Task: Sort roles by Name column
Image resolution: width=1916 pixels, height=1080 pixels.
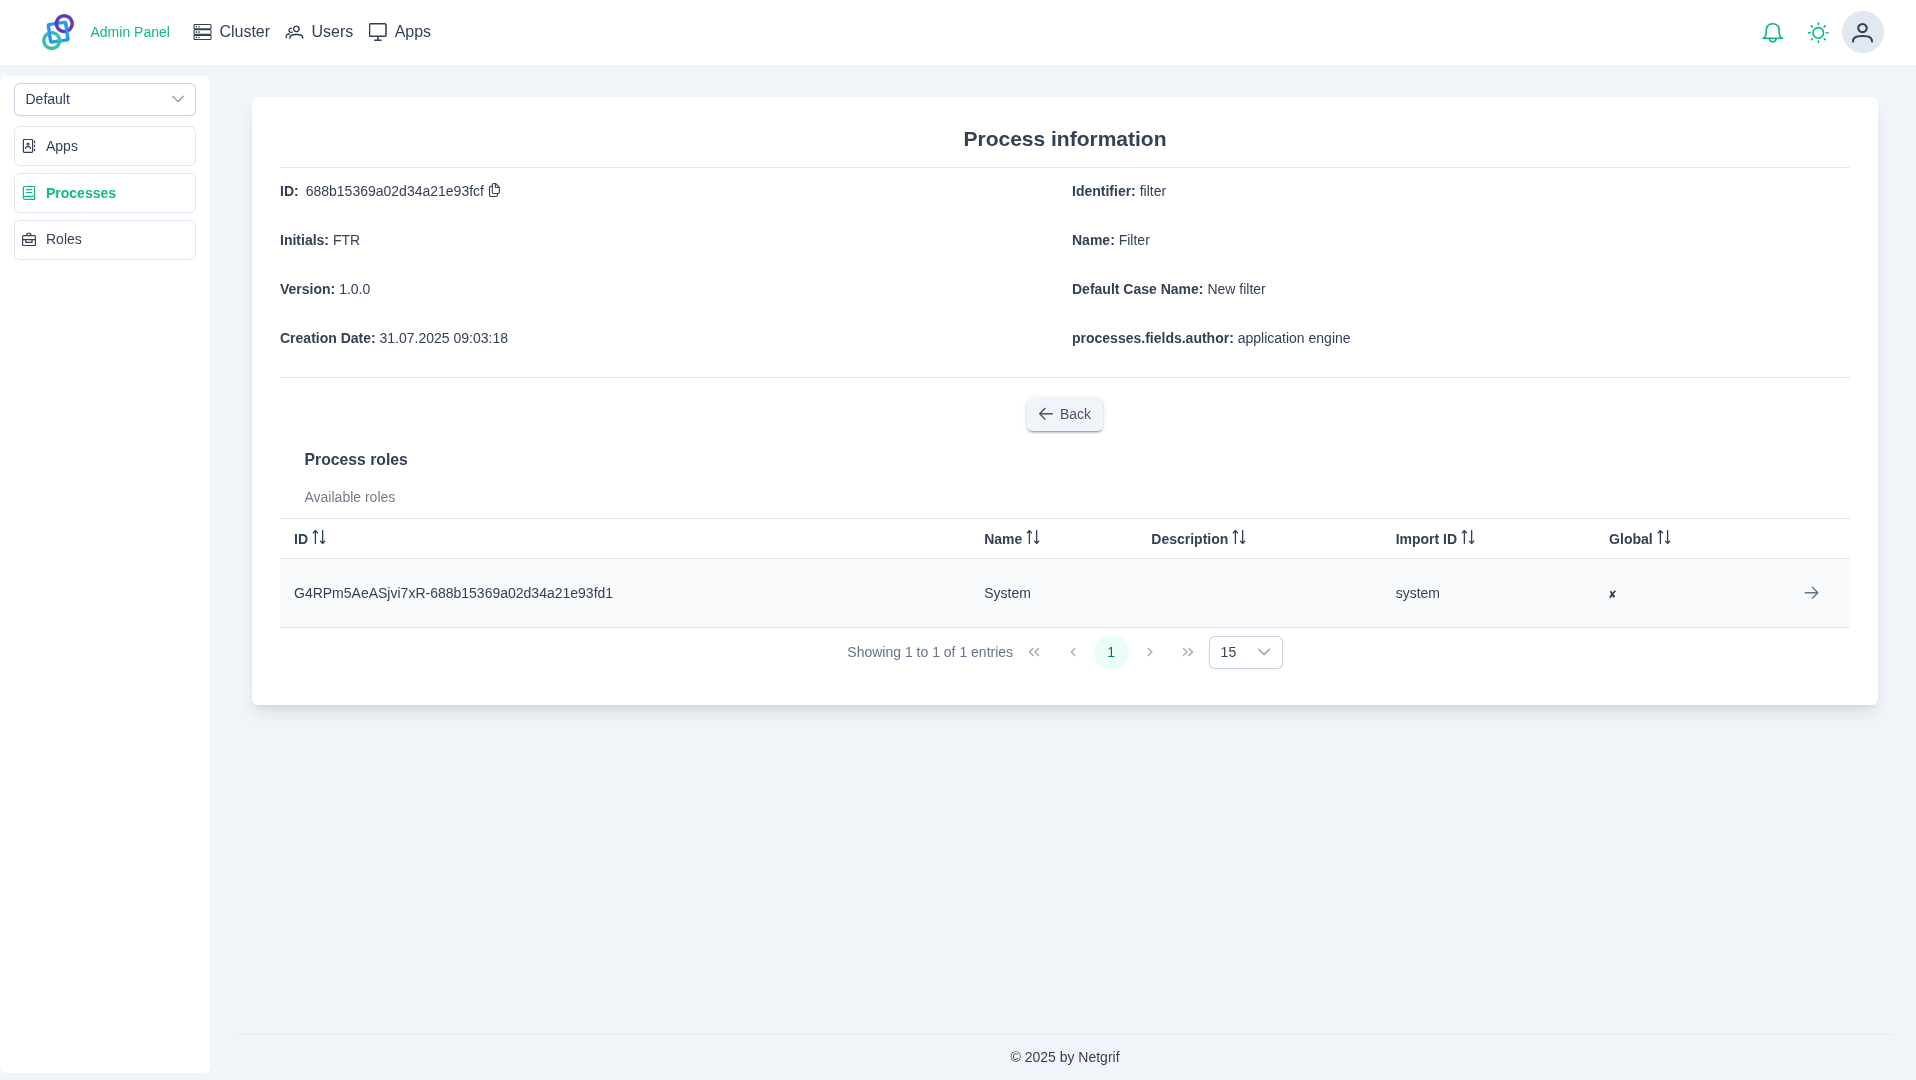Action: click(1032, 538)
